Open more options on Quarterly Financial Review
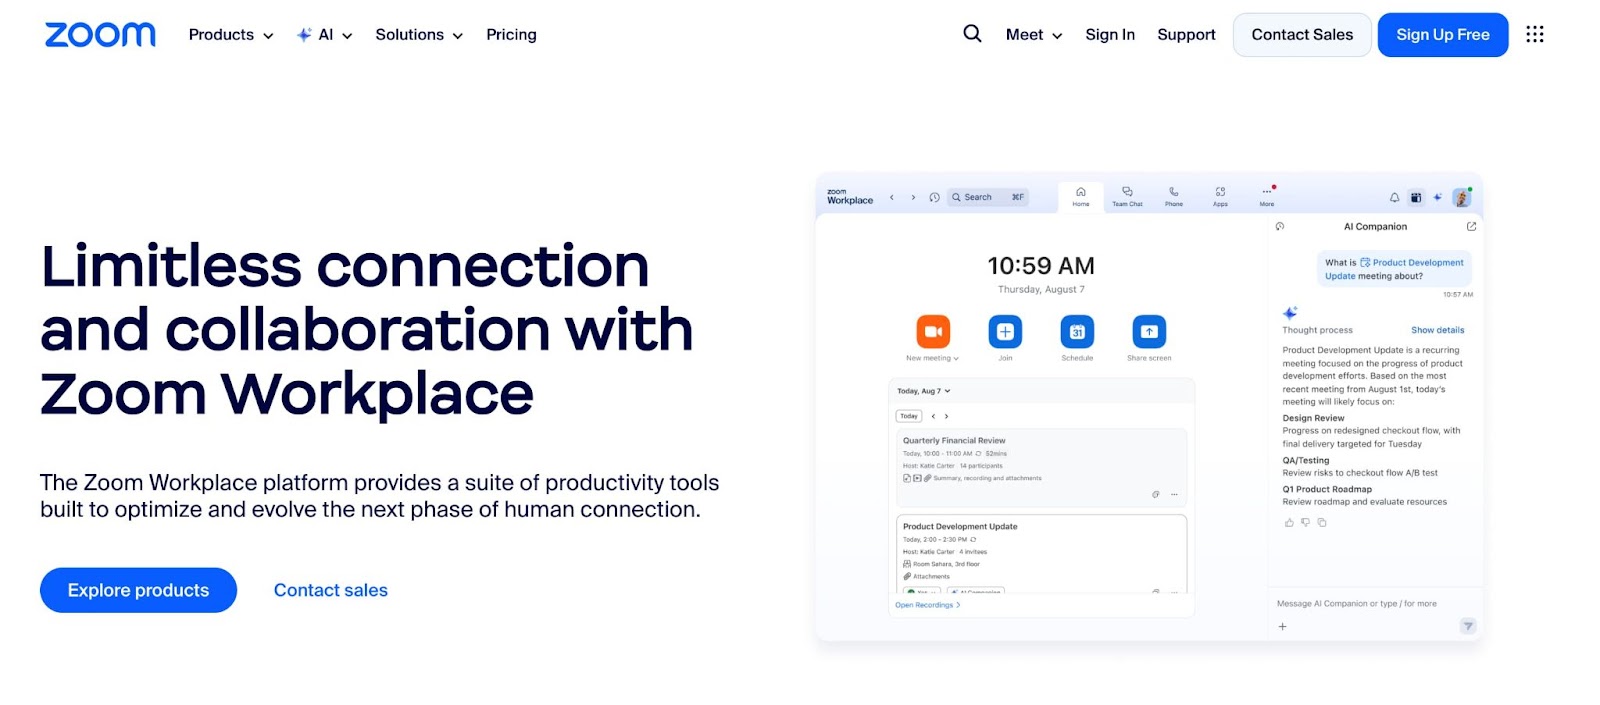1600x705 pixels. [x=1174, y=494]
